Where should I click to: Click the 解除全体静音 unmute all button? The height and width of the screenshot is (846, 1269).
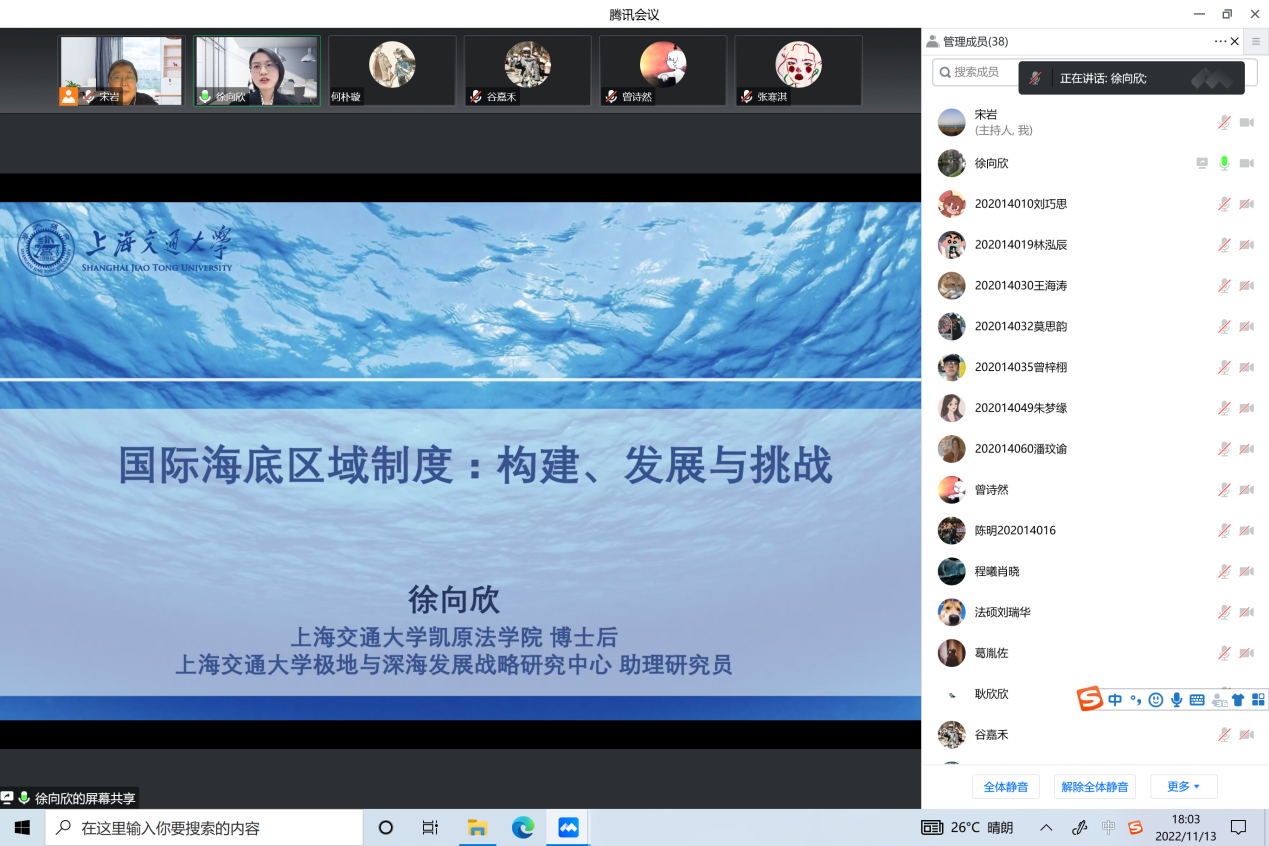tap(1095, 787)
